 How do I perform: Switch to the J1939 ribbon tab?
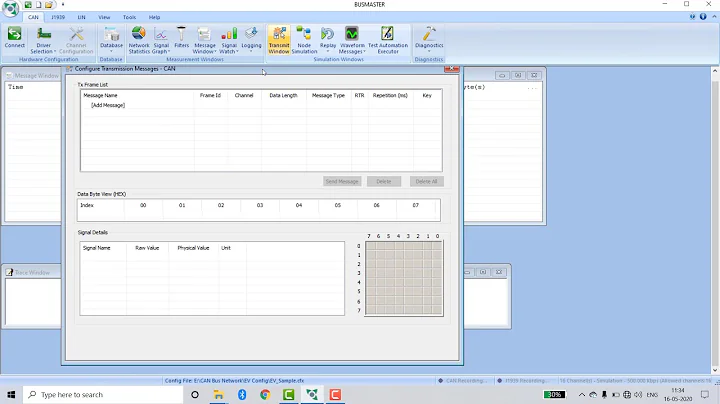58,17
